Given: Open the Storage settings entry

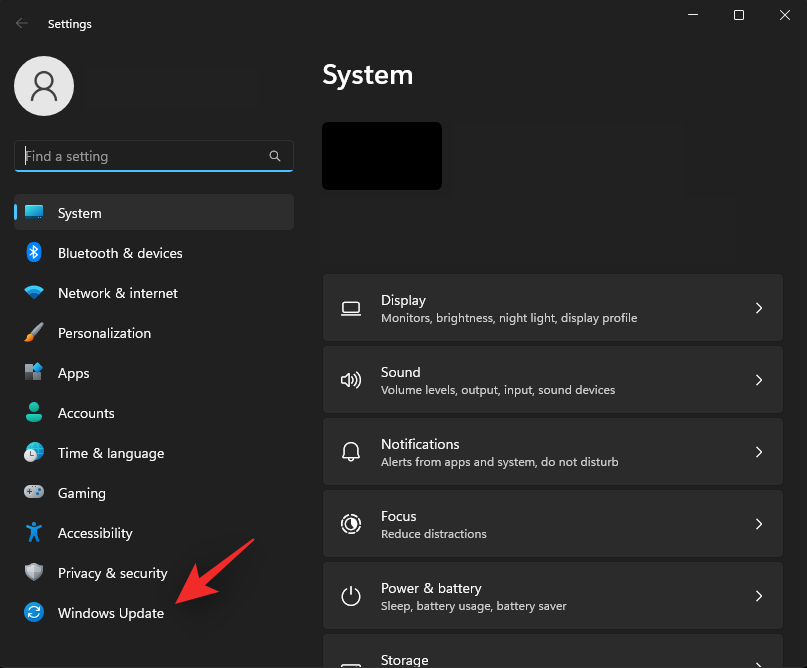Looking at the screenshot, I should click(553, 655).
